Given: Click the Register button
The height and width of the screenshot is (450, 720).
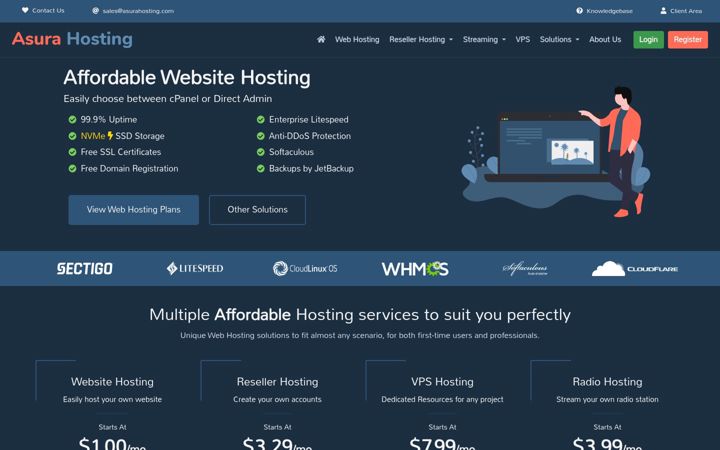Looking at the screenshot, I should coord(687,39).
